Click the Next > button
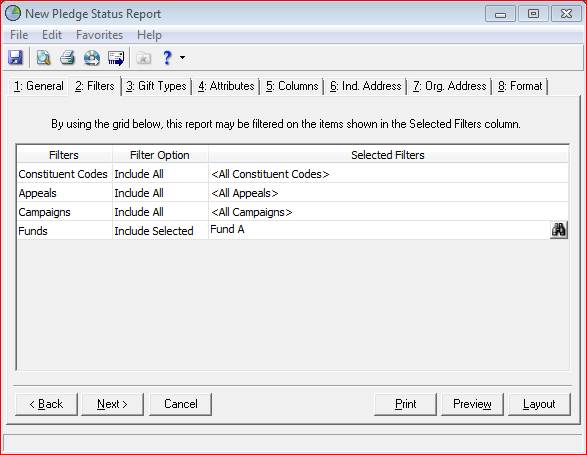The width and height of the screenshot is (587, 455). tap(112, 404)
